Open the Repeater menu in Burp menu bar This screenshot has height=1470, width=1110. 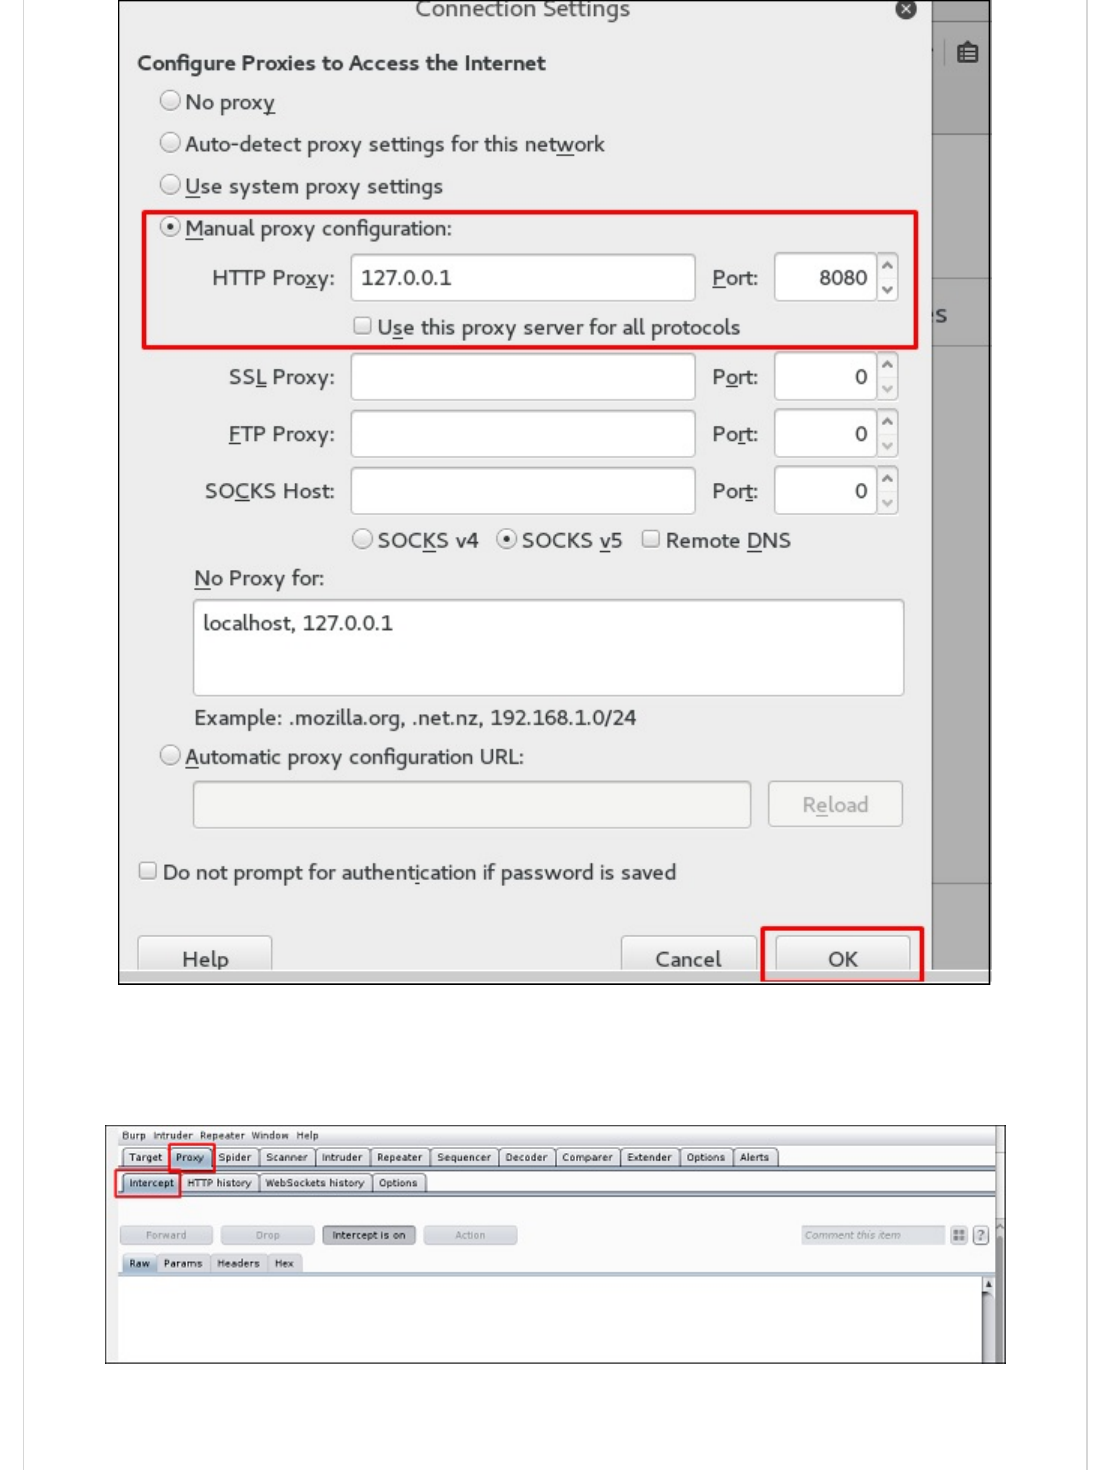(222, 1135)
